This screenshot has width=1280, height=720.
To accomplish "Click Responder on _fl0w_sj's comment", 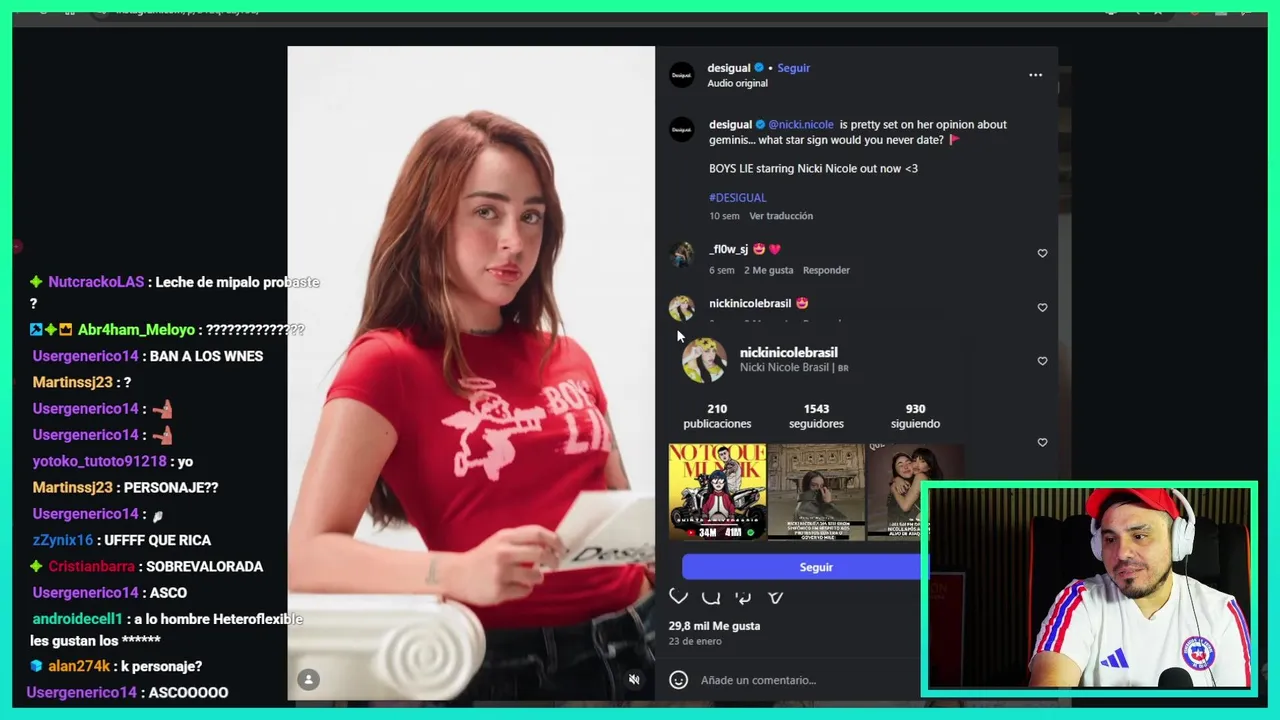I will [x=826, y=270].
